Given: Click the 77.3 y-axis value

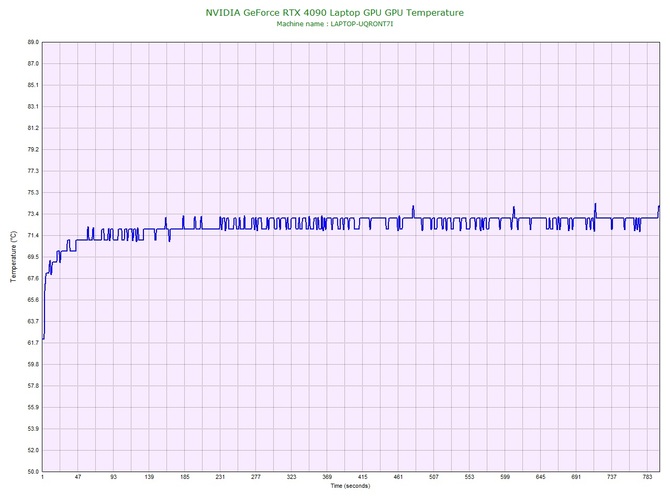Looking at the screenshot, I should tap(33, 171).
